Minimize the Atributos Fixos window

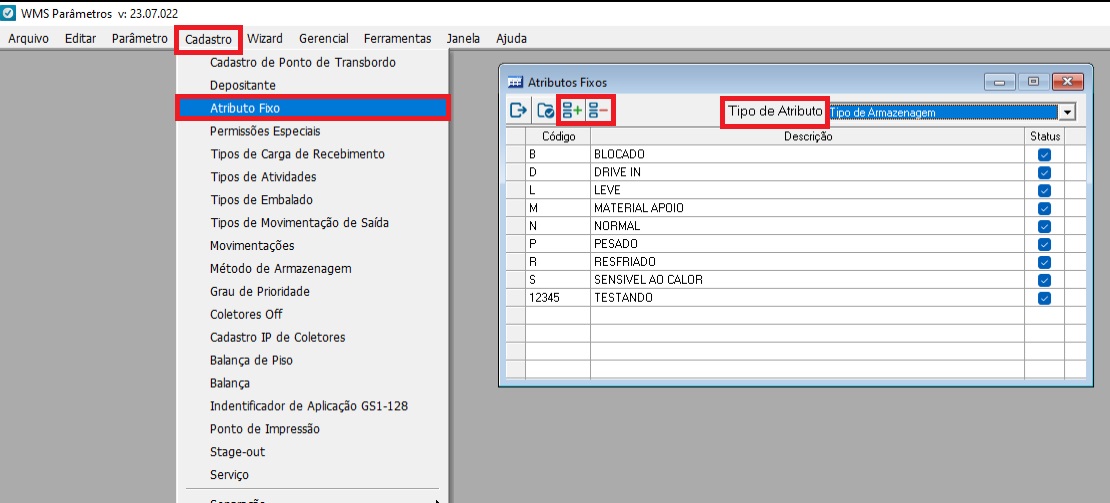(1000, 82)
